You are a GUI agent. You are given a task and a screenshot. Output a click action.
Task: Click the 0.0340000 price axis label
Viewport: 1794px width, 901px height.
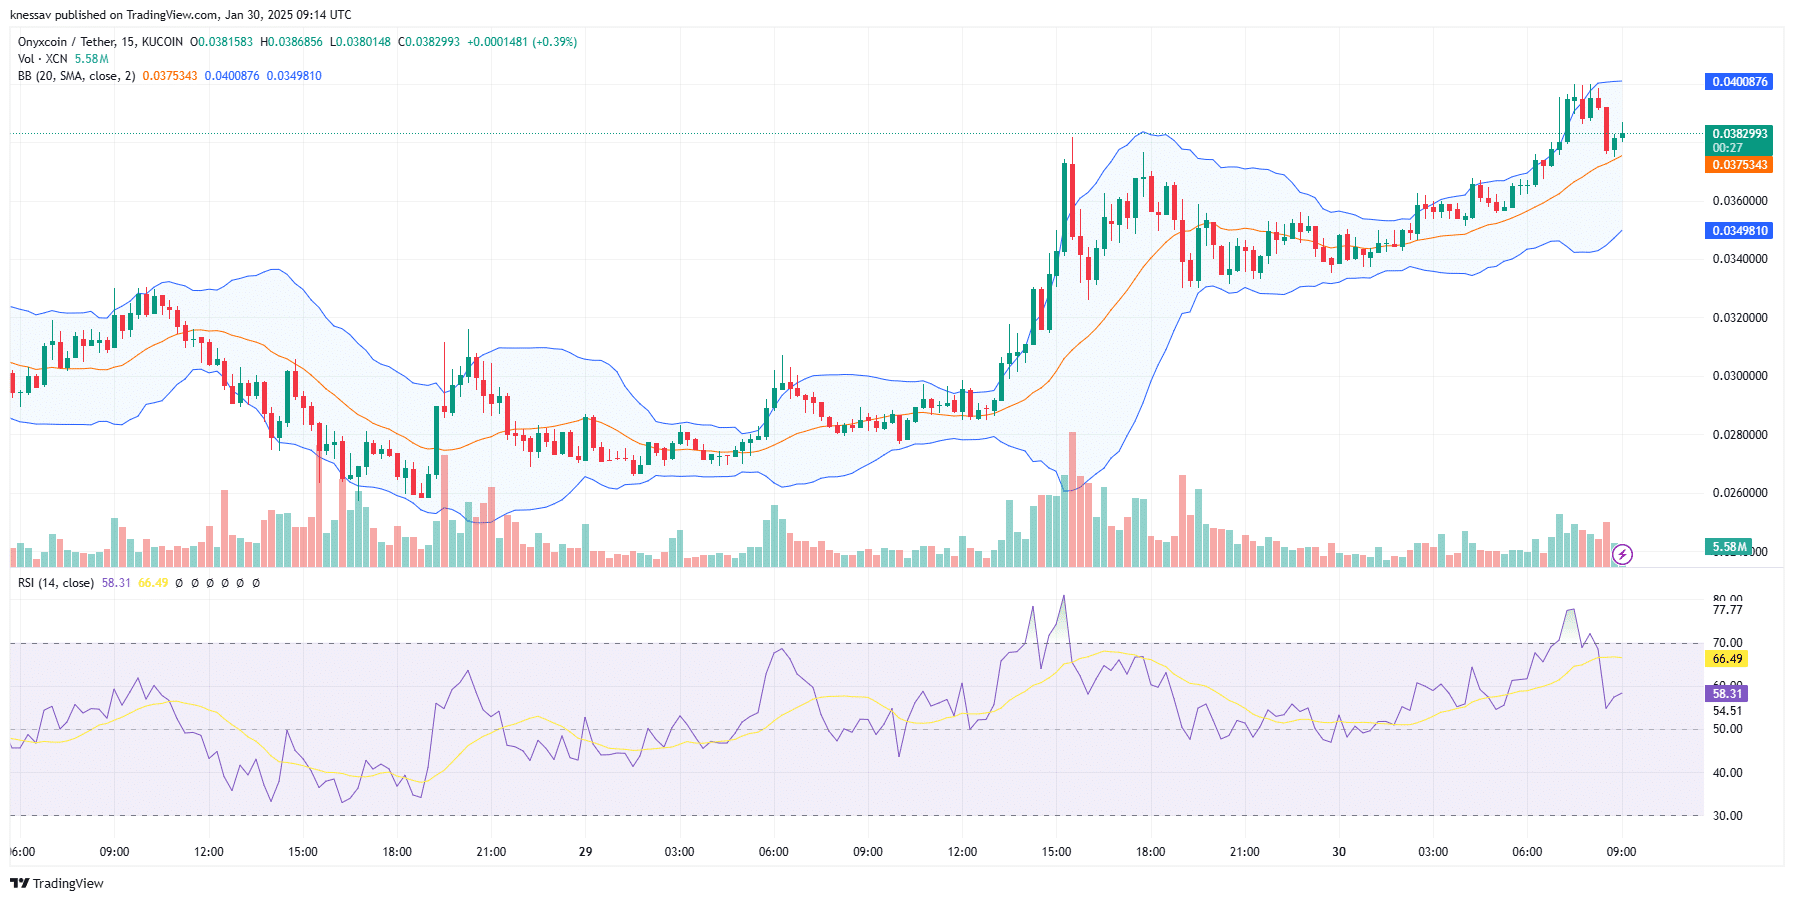pyautogui.click(x=1740, y=259)
